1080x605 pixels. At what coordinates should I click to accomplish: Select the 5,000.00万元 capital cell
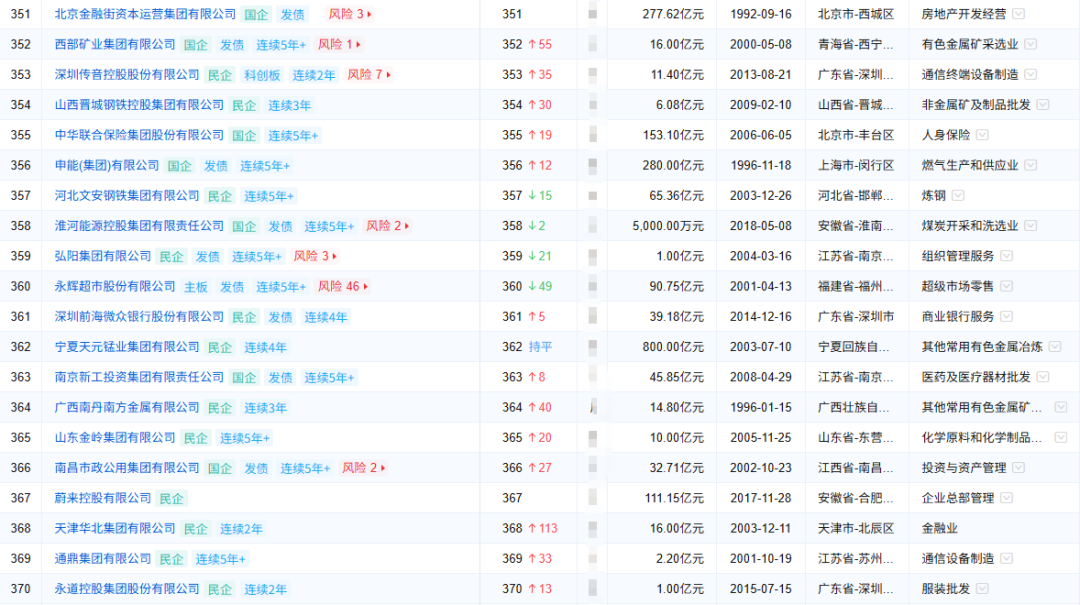point(668,226)
